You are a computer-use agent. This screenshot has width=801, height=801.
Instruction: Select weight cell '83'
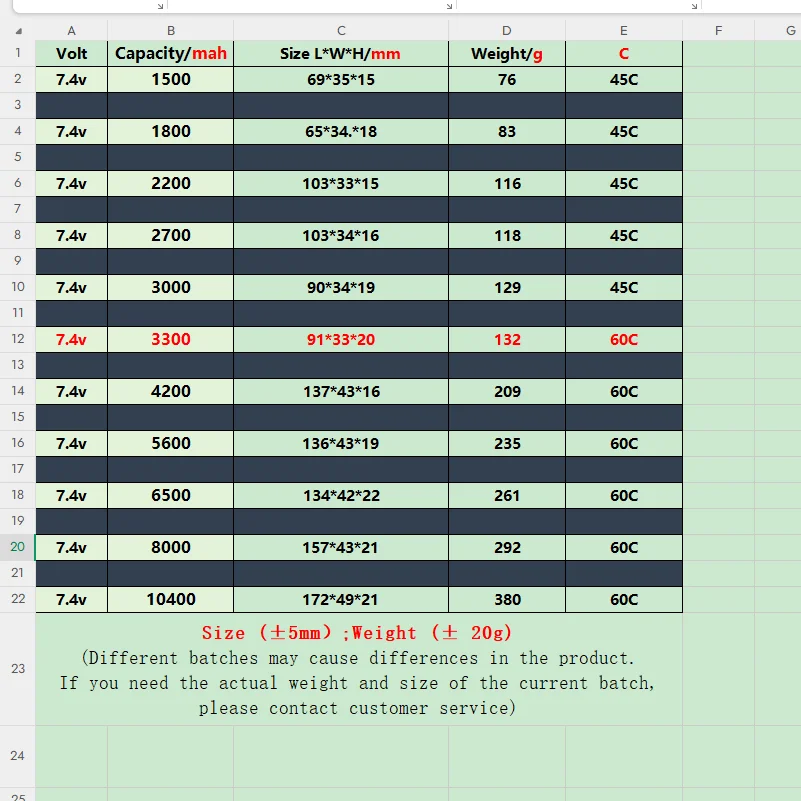click(x=507, y=132)
